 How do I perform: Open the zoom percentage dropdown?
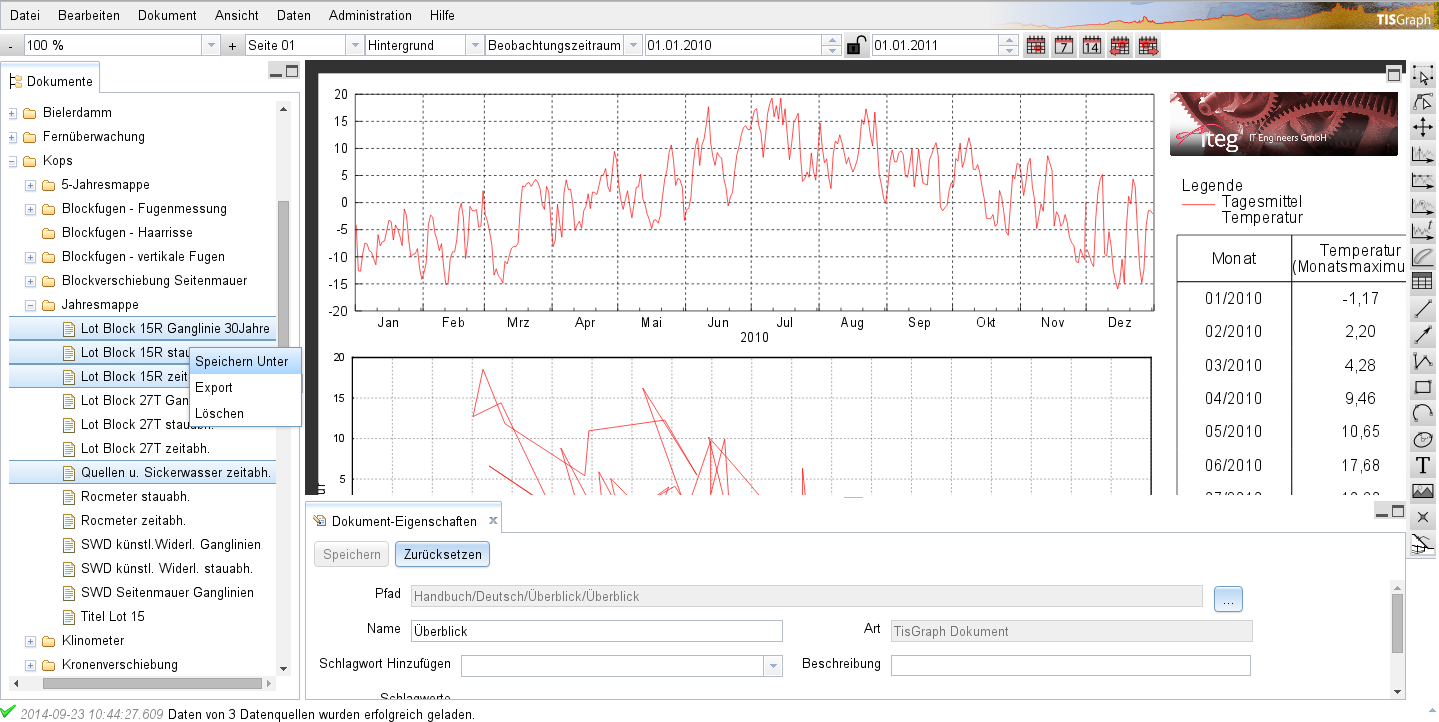click(211, 45)
